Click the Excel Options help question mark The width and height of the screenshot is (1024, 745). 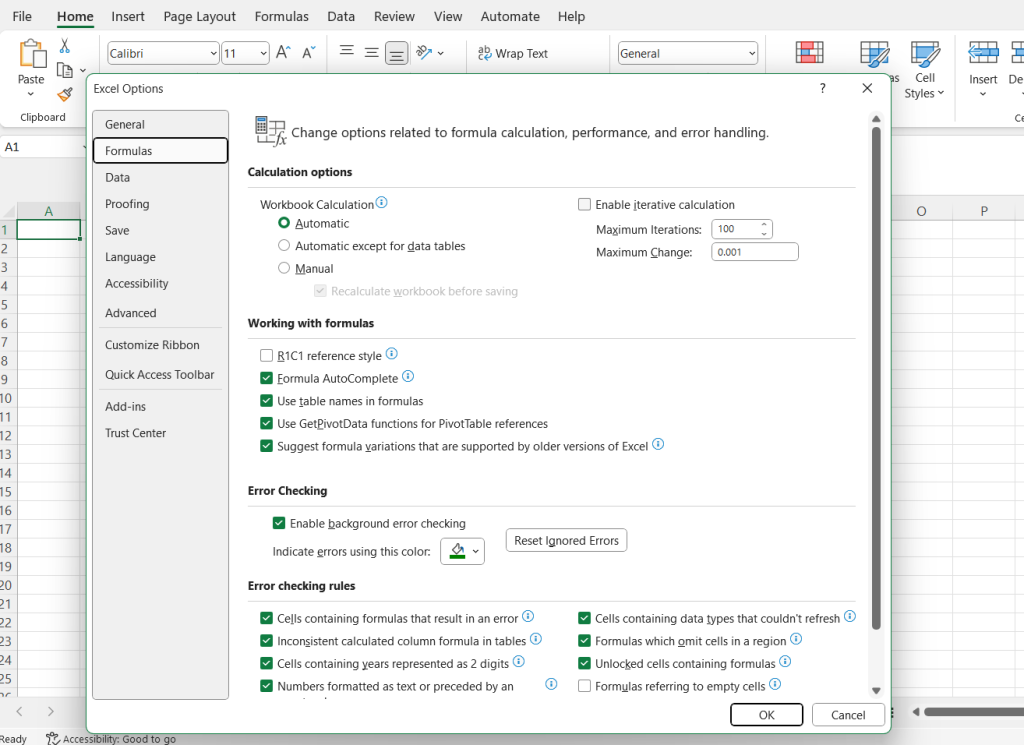tap(823, 88)
